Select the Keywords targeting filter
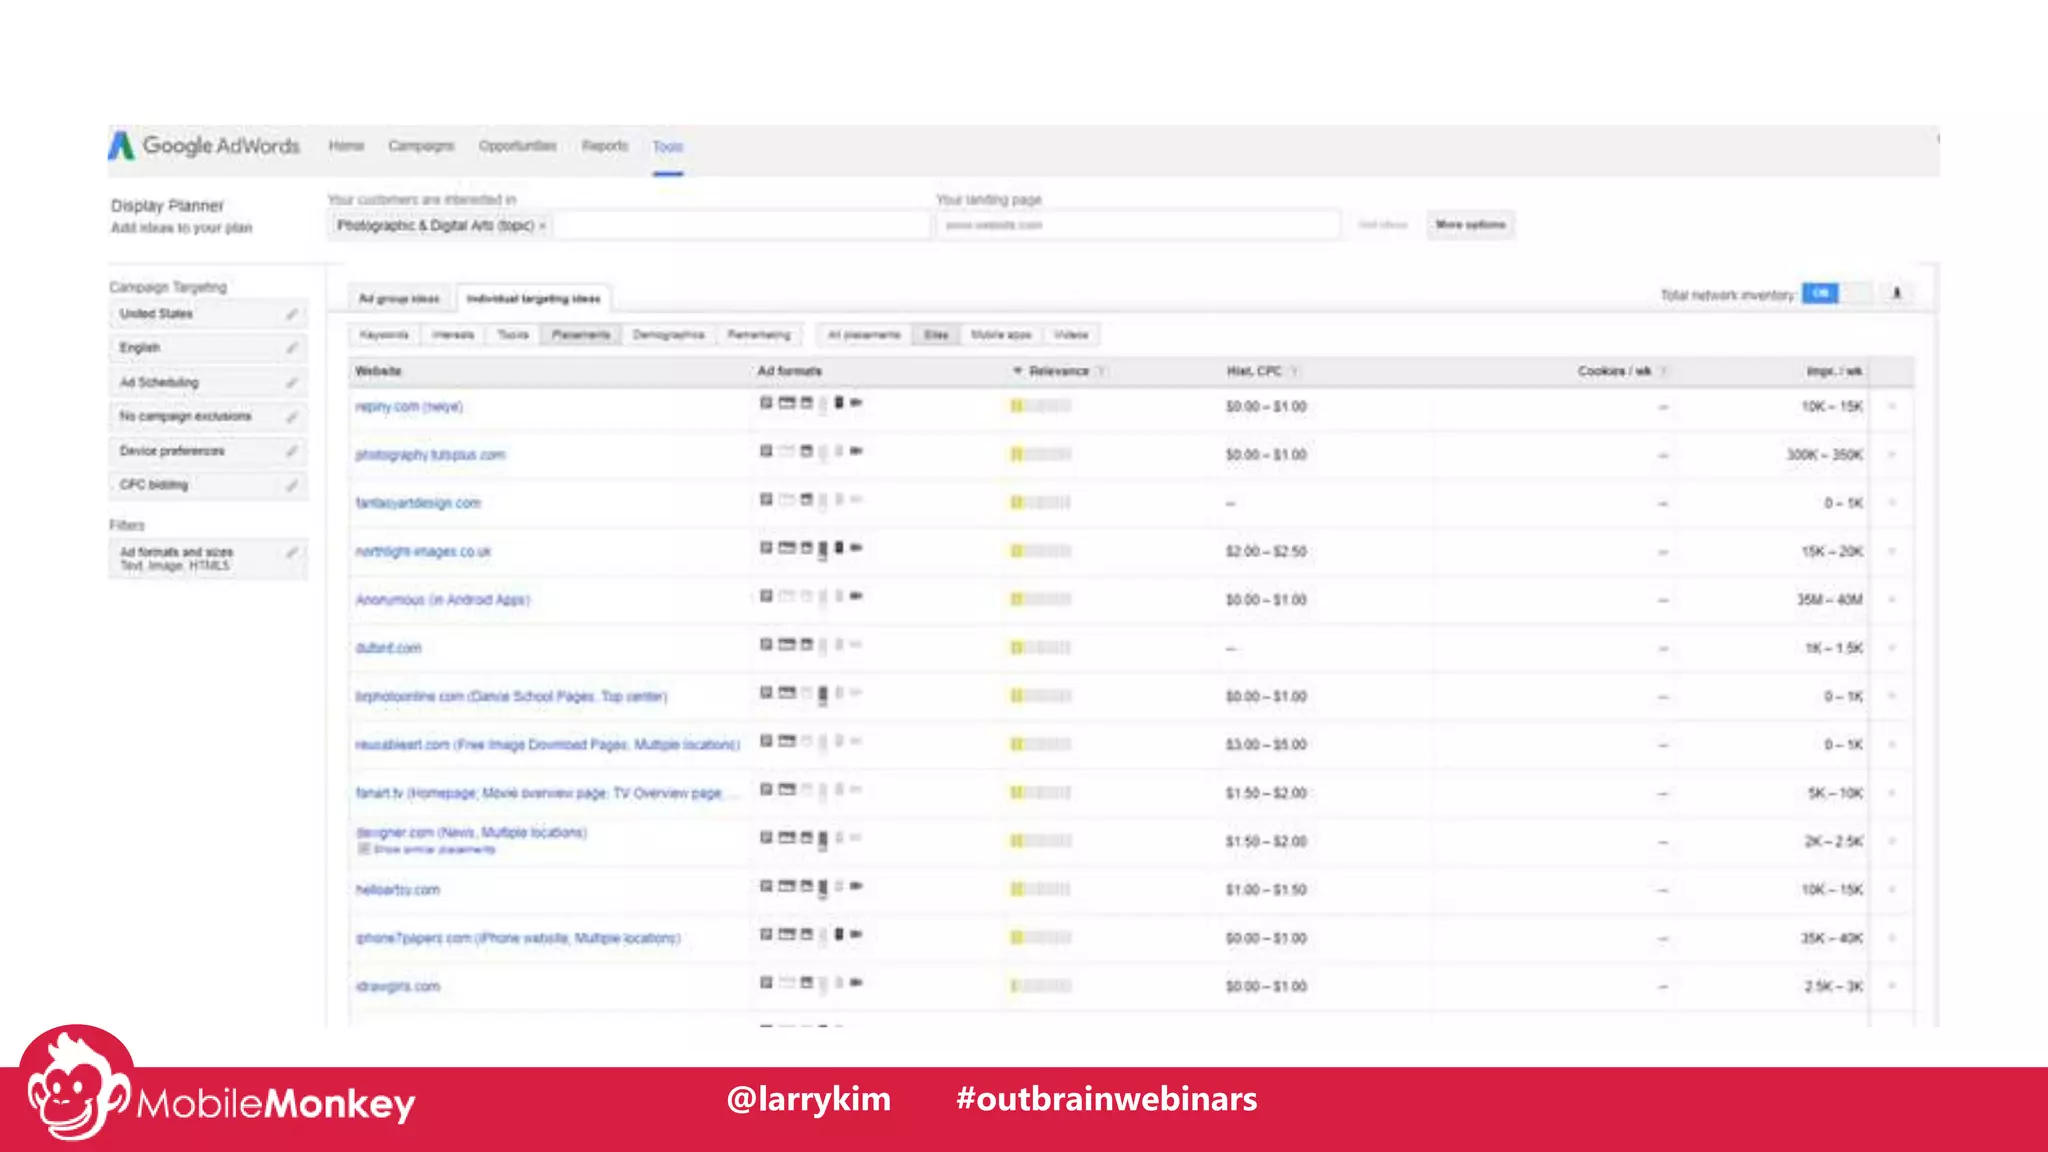This screenshot has width=2048, height=1152. [x=384, y=335]
